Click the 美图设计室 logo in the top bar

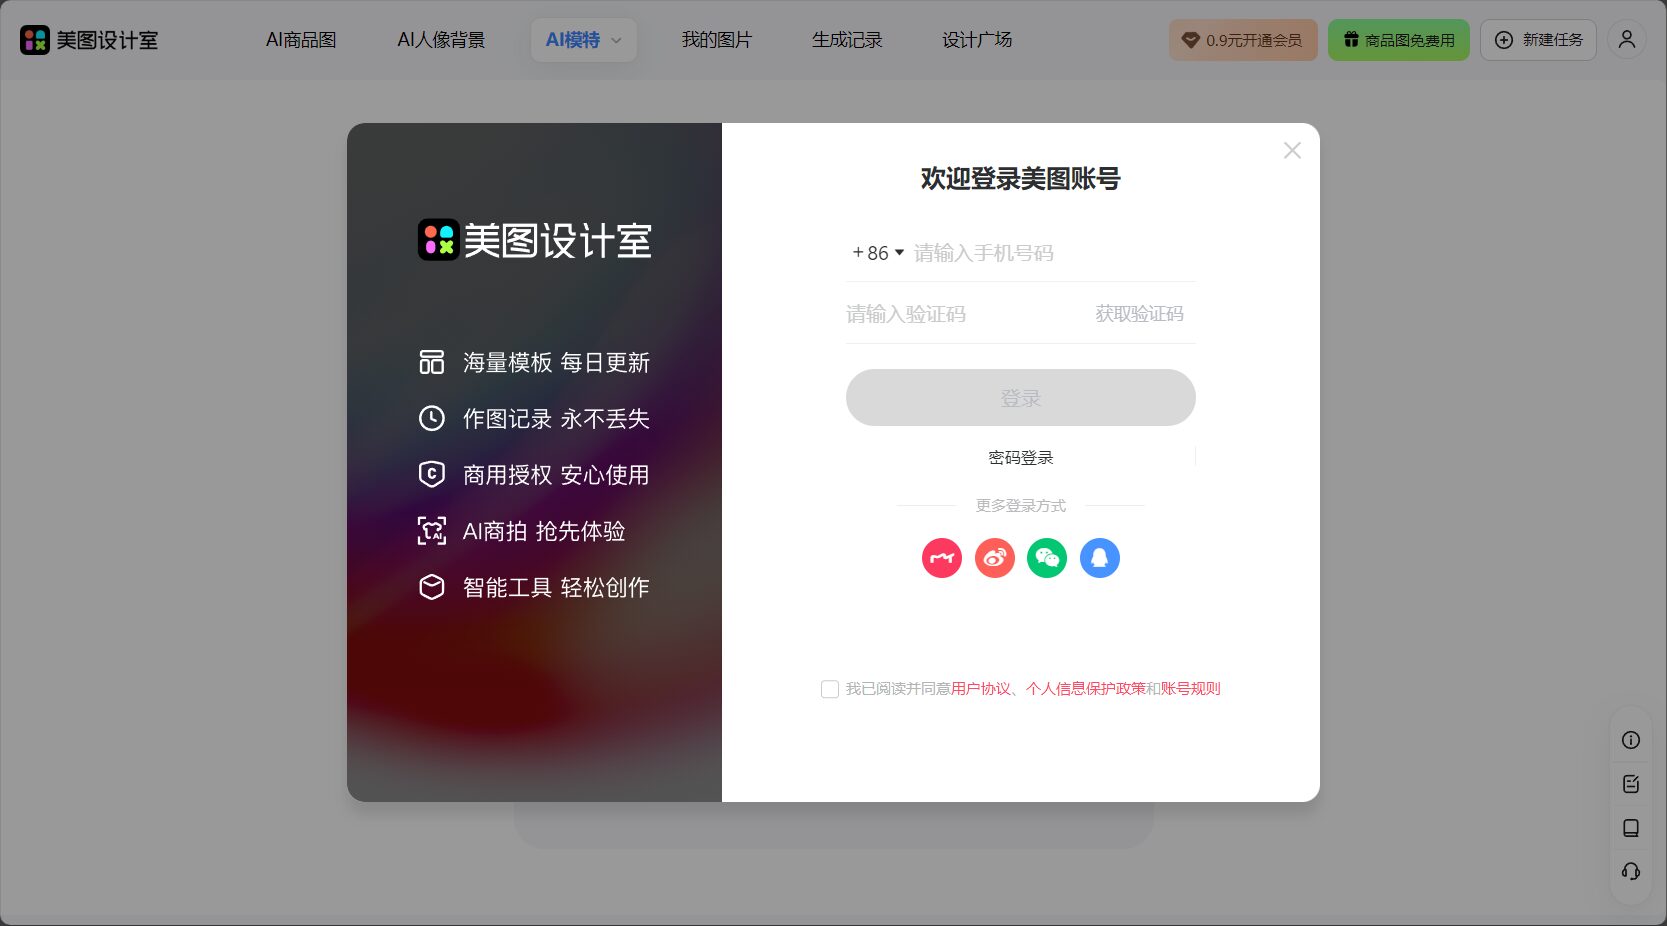pyautogui.click(x=89, y=40)
